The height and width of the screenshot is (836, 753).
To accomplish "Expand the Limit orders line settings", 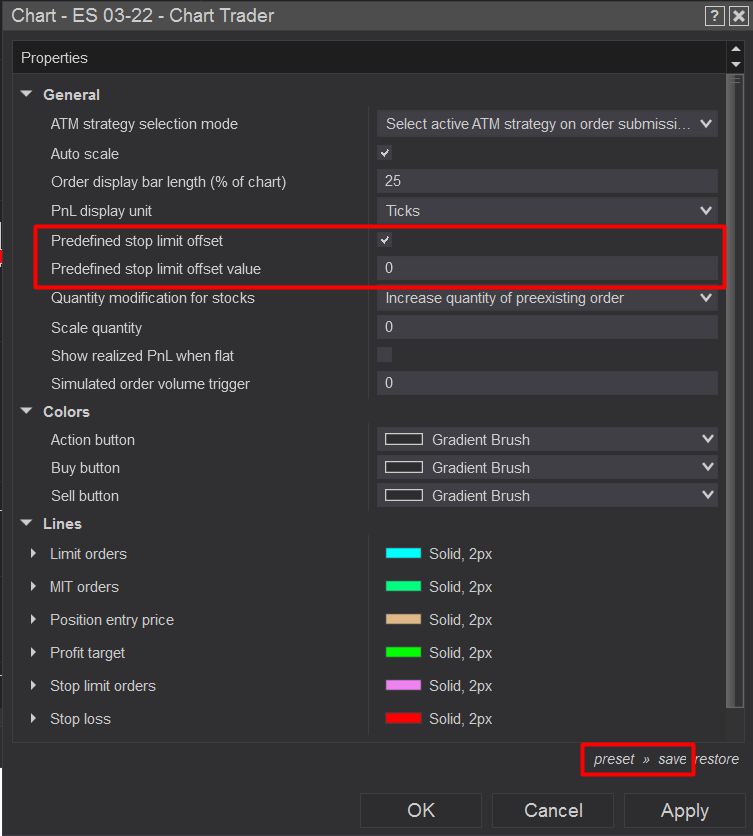I will pyautogui.click(x=34, y=554).
